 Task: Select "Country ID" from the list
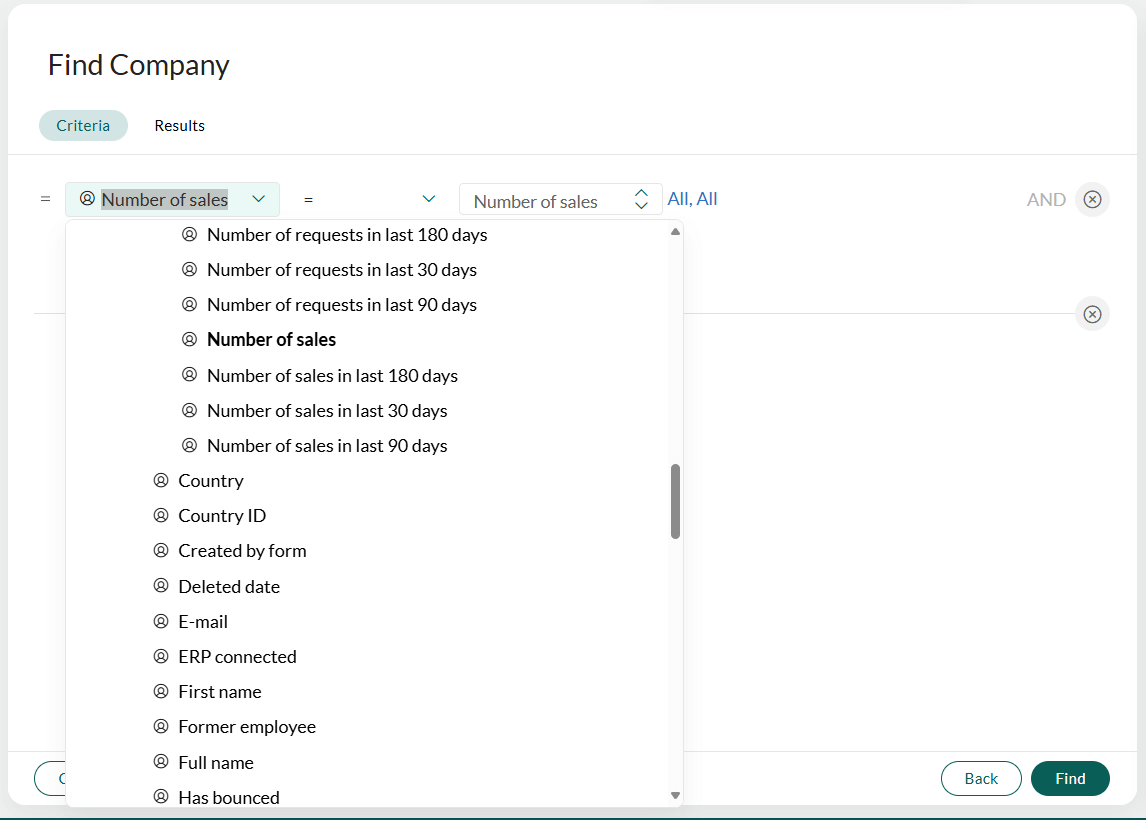pos(222,515)
